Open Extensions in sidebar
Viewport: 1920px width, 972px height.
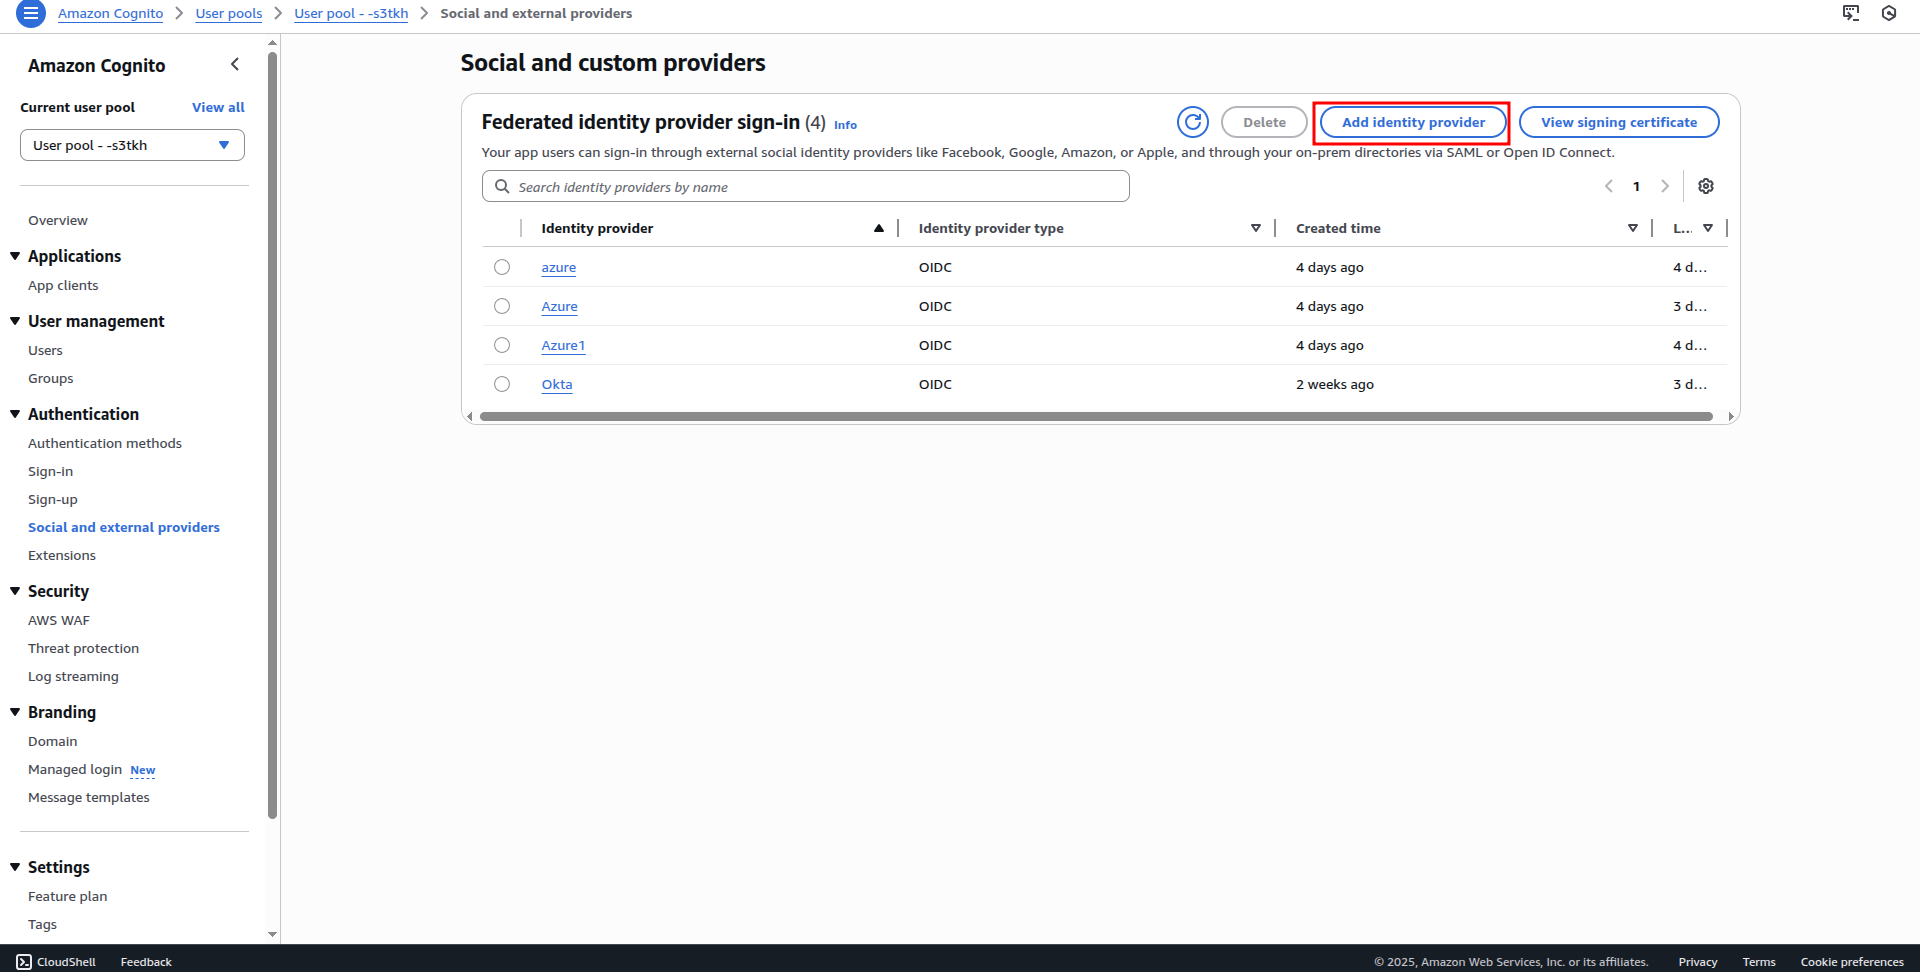(62, 555)
